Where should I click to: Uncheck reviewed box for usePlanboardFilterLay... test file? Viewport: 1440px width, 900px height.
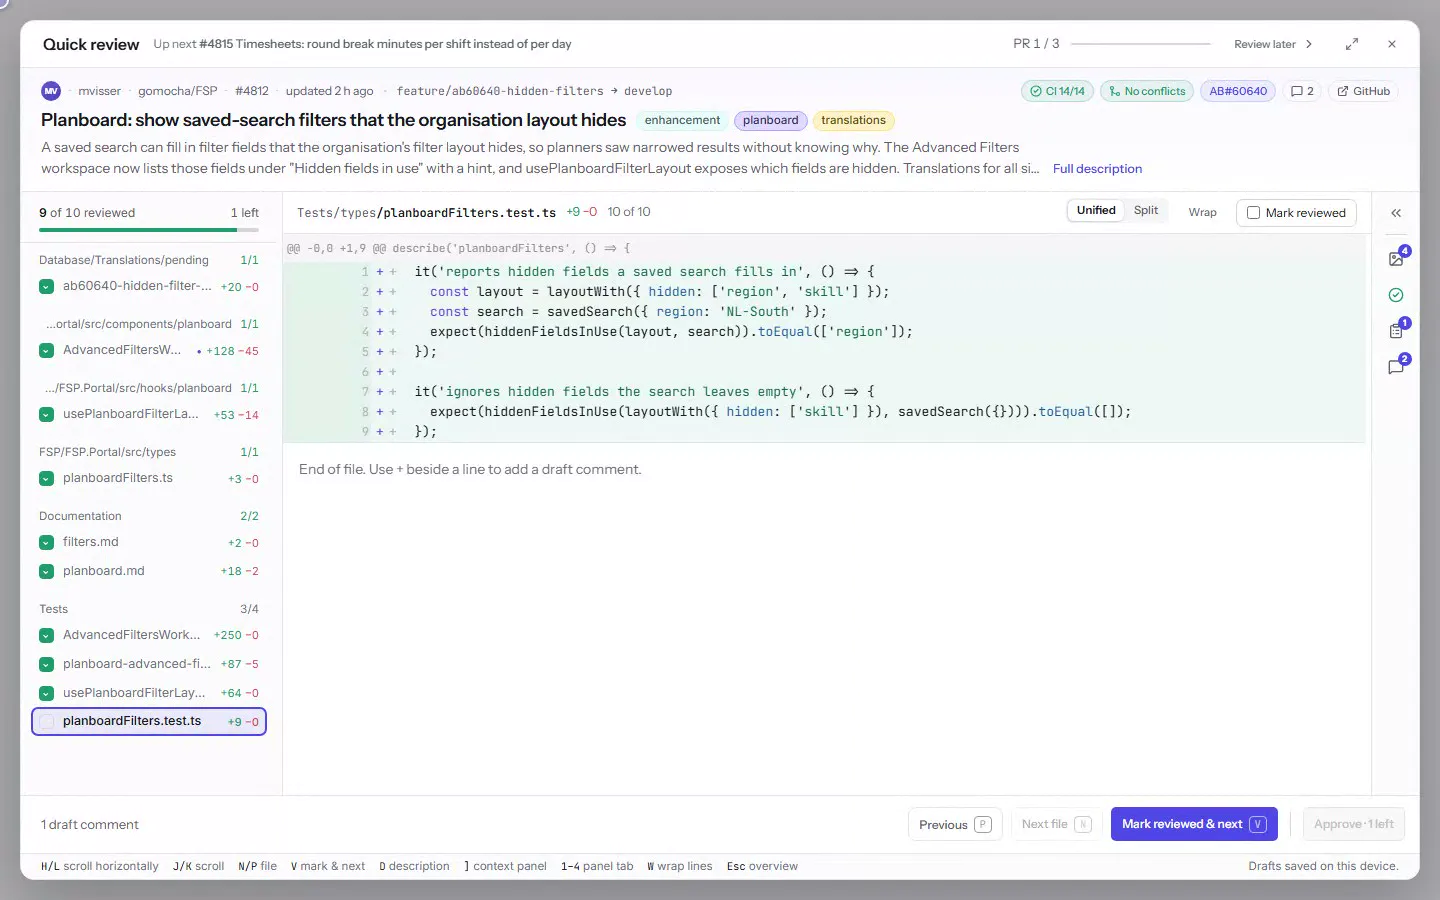coord(46,693)
